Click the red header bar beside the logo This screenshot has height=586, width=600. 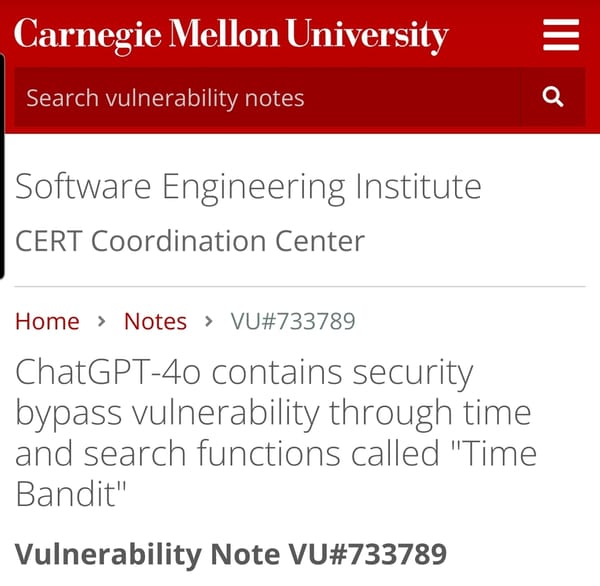pos(495,36)
